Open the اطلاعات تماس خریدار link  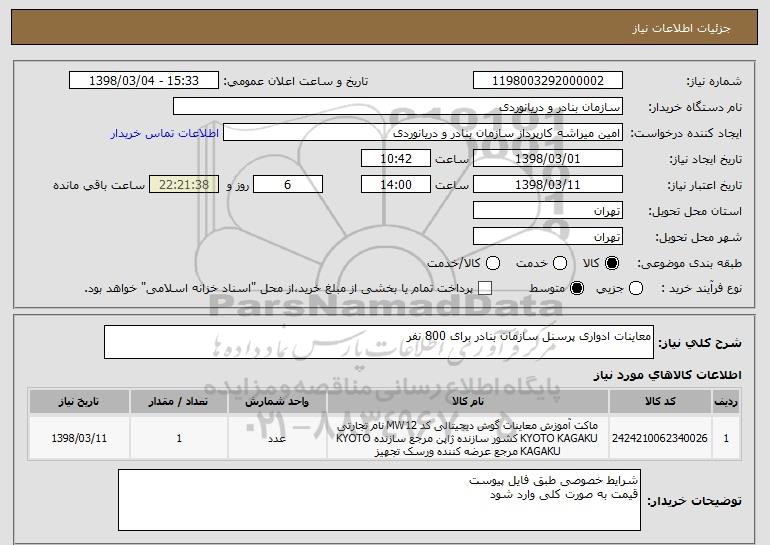click(165, 134)
